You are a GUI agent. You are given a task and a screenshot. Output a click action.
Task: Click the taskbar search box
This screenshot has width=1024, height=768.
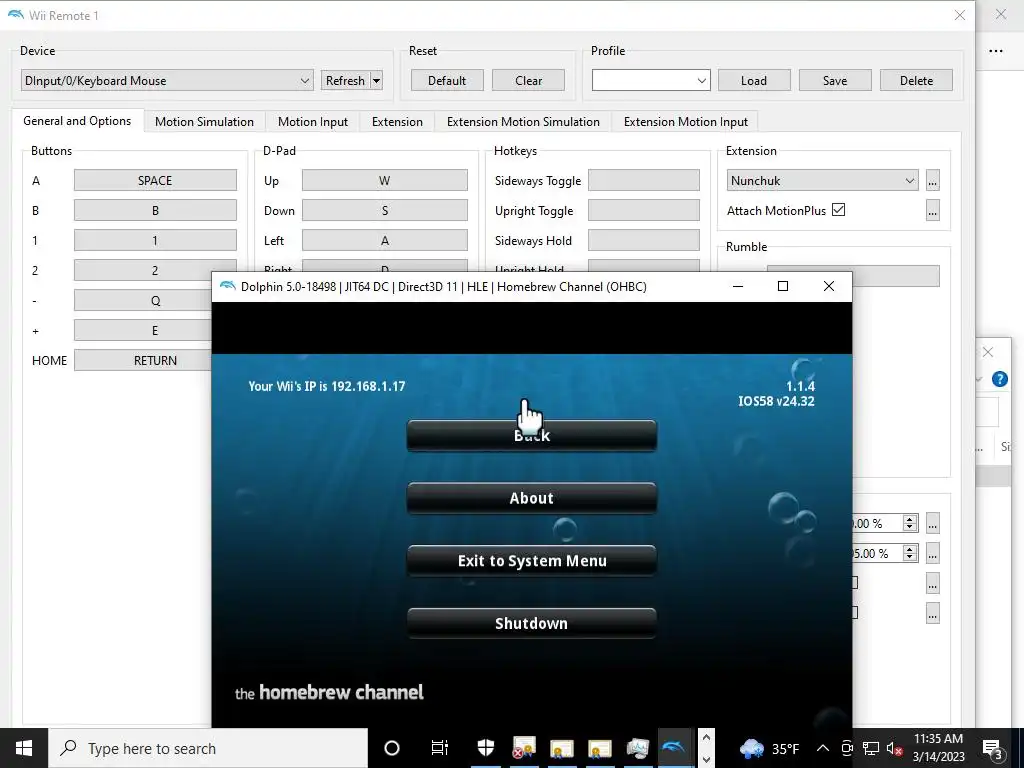tap(208, 748)
